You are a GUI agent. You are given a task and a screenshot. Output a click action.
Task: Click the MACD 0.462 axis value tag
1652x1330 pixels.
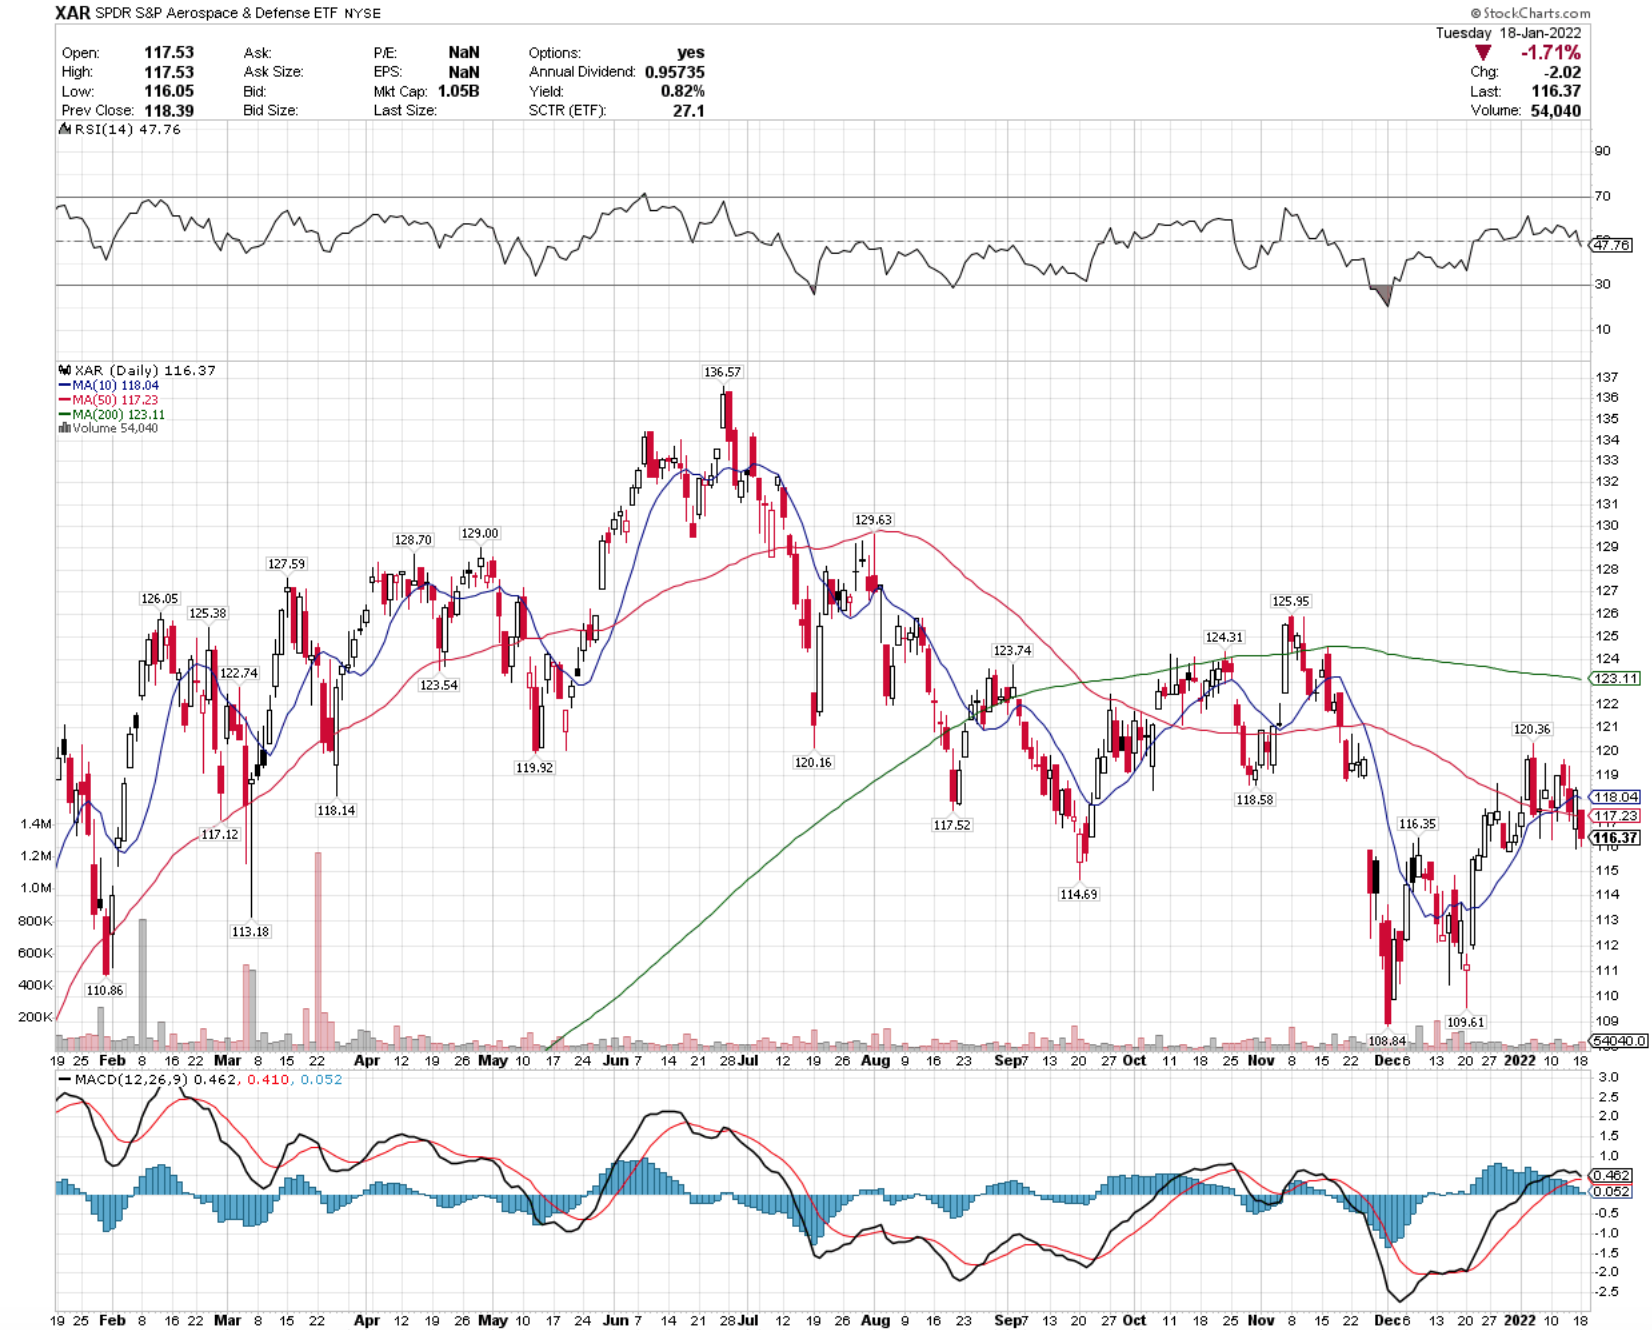tap(1612, 1175)
